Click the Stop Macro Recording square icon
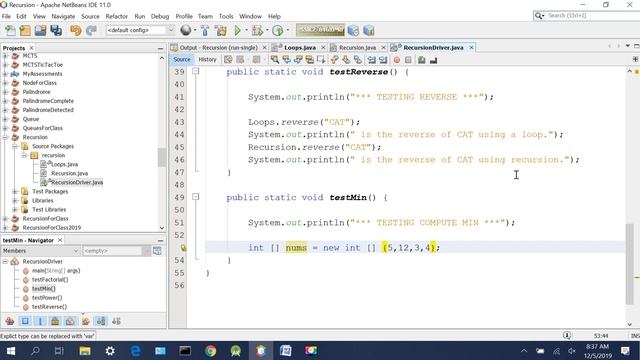 408,60
